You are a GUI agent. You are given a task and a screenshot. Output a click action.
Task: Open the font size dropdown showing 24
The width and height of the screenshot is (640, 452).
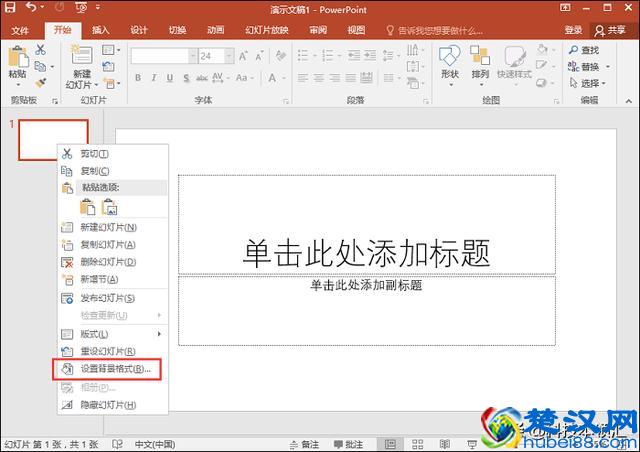coord(229,56)
